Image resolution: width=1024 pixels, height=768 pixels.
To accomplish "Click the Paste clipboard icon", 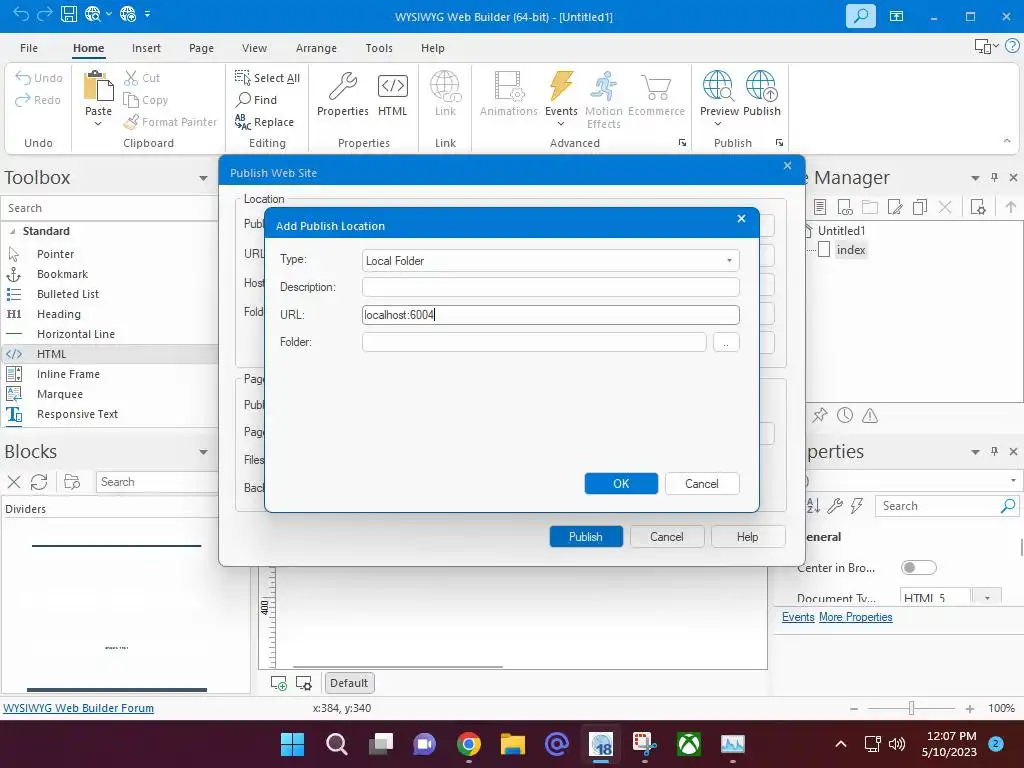I will (x=98, y=86).
